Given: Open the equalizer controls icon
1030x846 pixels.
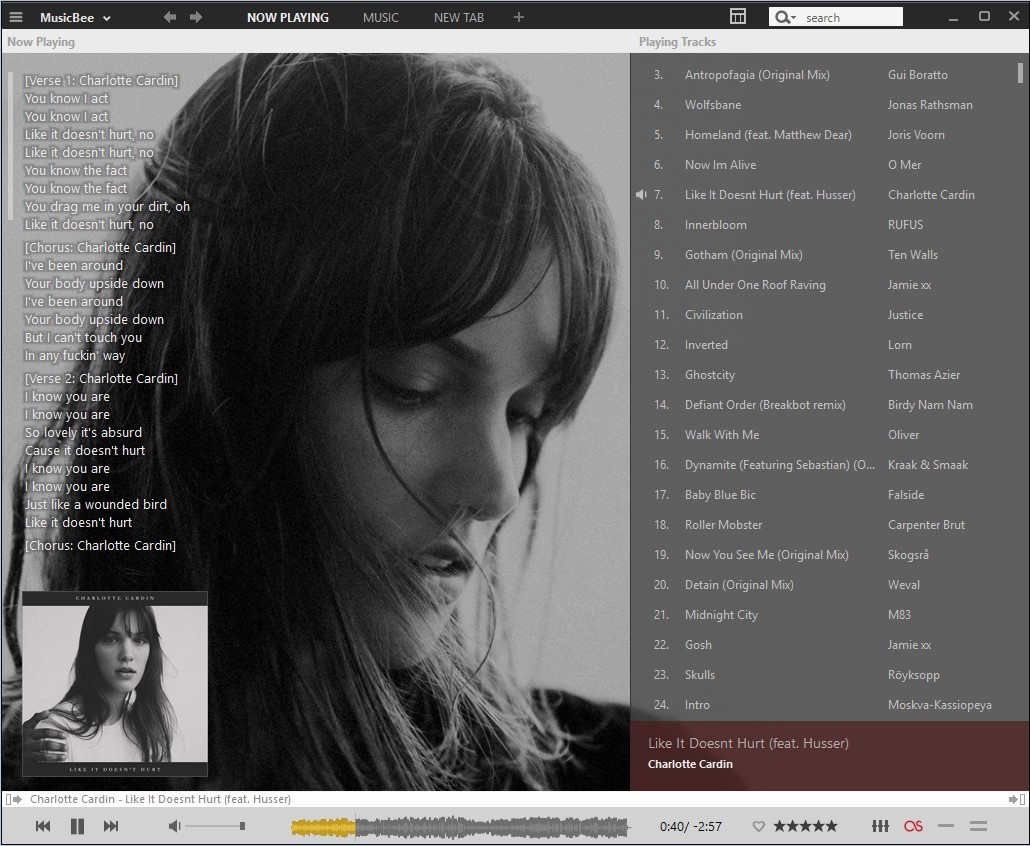Looking at the screenshot, I should 880,826.
